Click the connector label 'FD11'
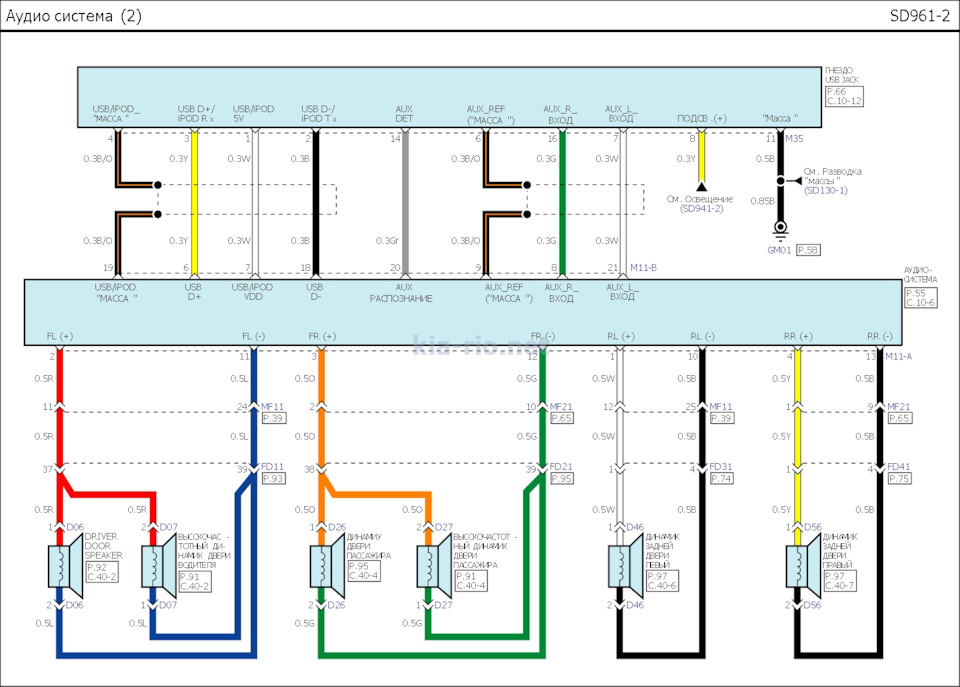The height and width of the screenshot is (687, 960). (272, 467)
